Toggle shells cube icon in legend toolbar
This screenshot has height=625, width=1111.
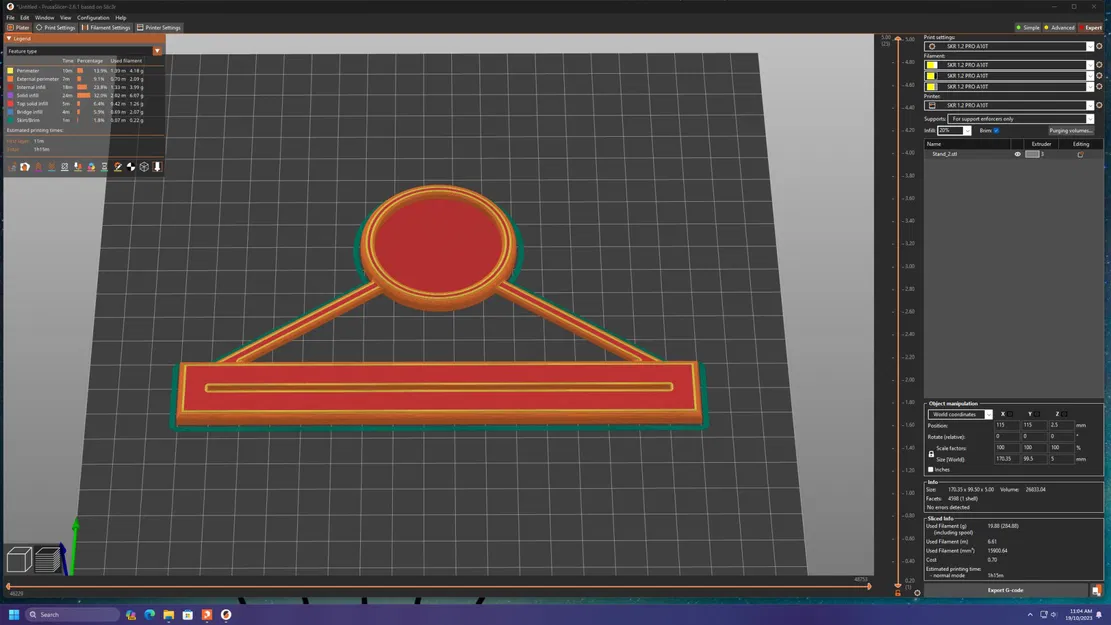(x=144, y=167)
